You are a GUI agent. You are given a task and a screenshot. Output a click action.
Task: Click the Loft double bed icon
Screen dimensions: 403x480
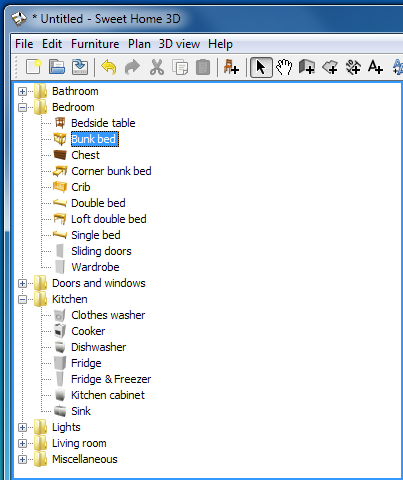point(60,219)
